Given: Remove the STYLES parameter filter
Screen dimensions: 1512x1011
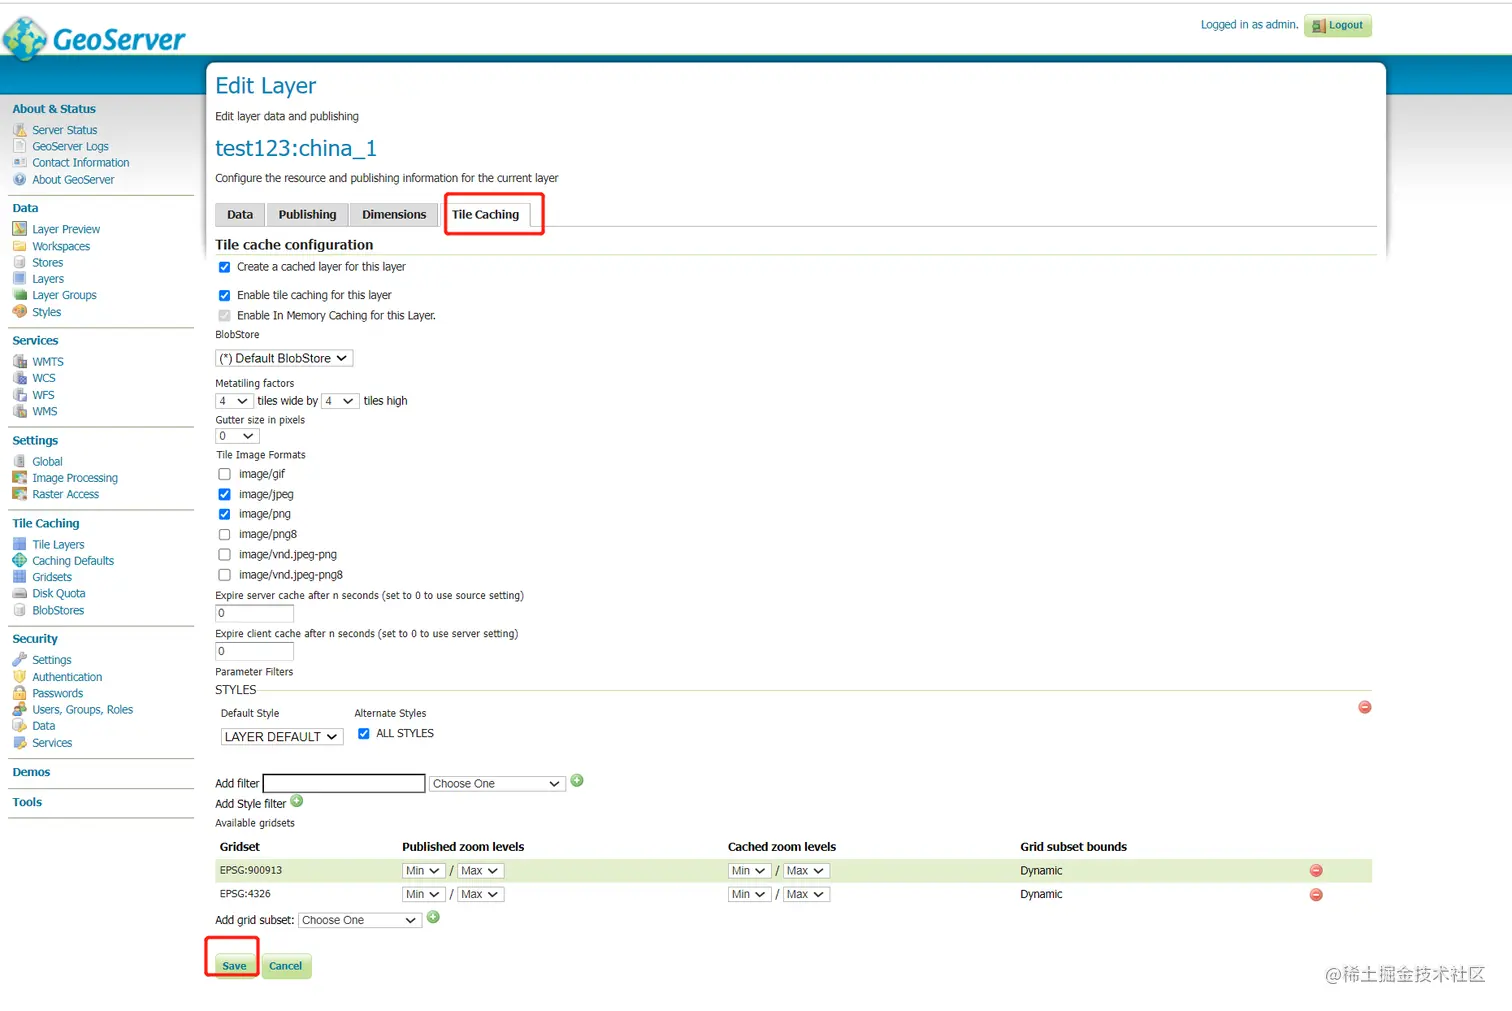Looking at the screenshot, I should click(x=1365, y=707).
